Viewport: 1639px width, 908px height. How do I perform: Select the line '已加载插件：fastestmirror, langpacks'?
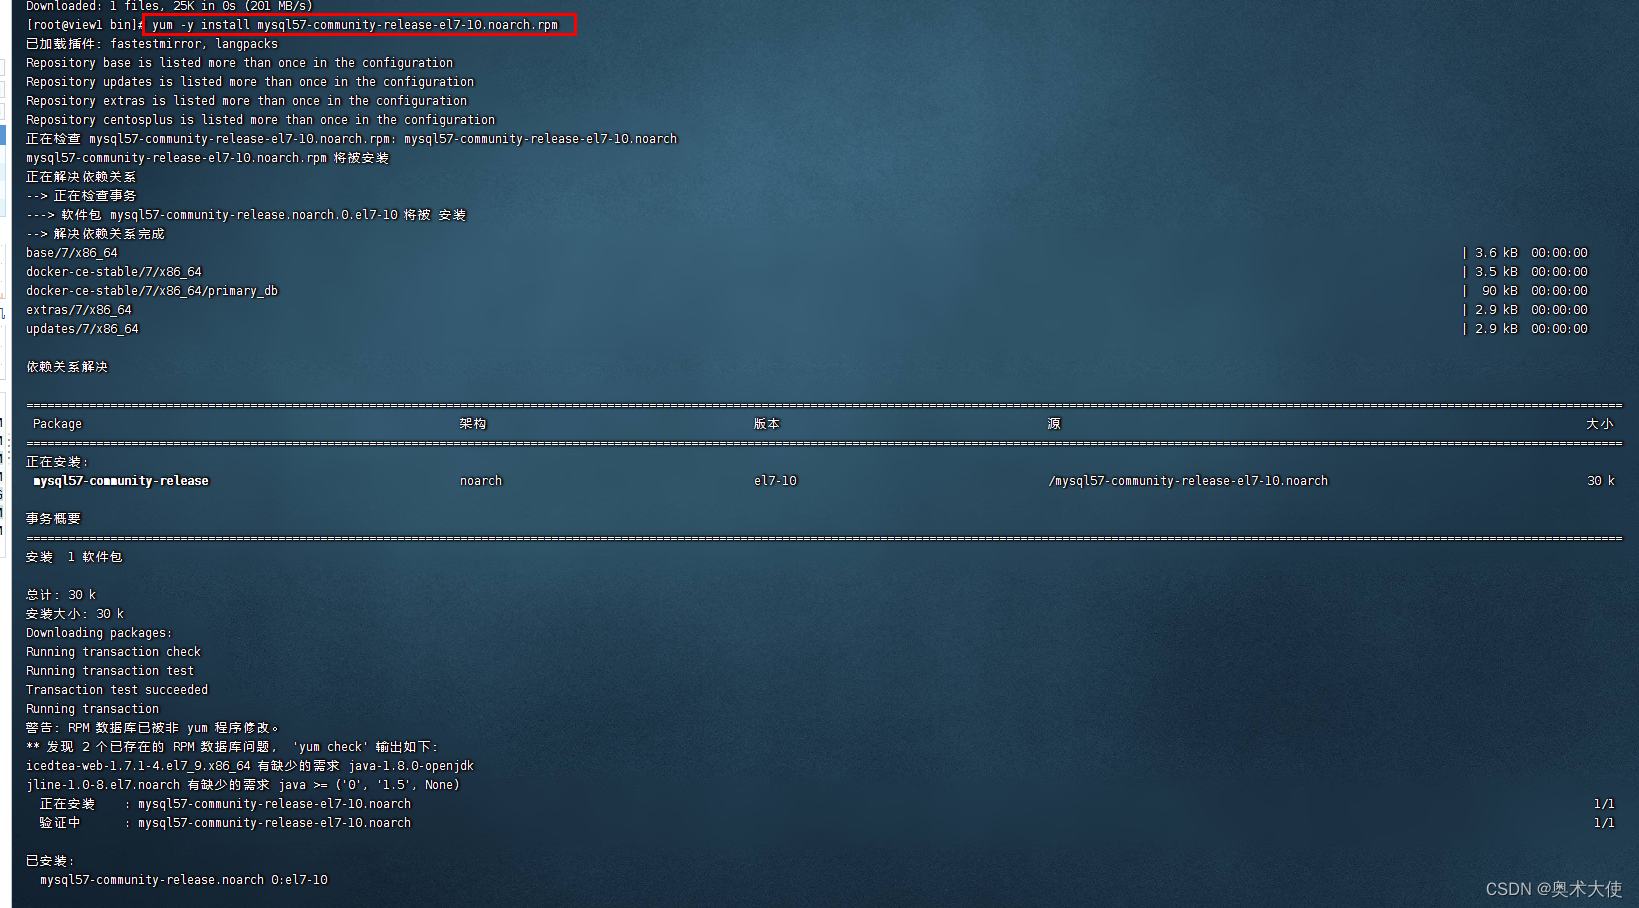coord(152,44)
